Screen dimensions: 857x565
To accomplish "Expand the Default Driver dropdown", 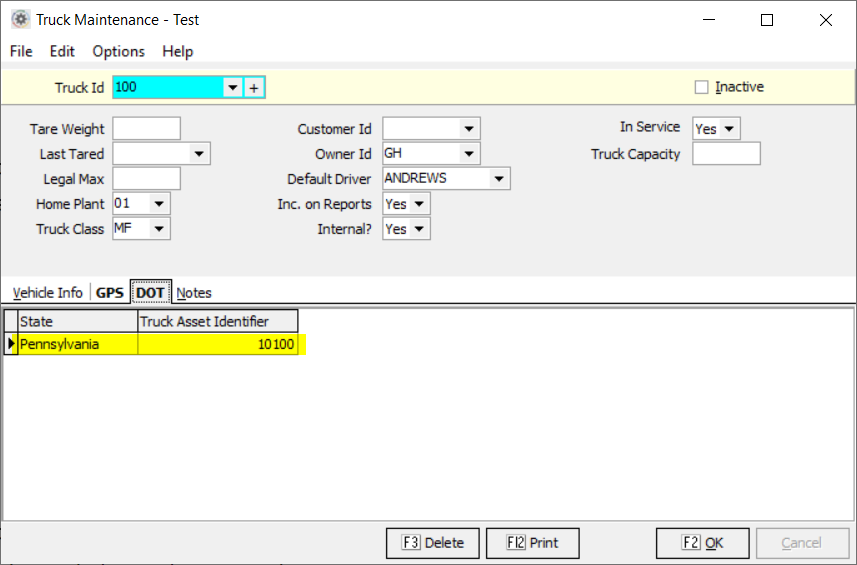I will point(499,179).
